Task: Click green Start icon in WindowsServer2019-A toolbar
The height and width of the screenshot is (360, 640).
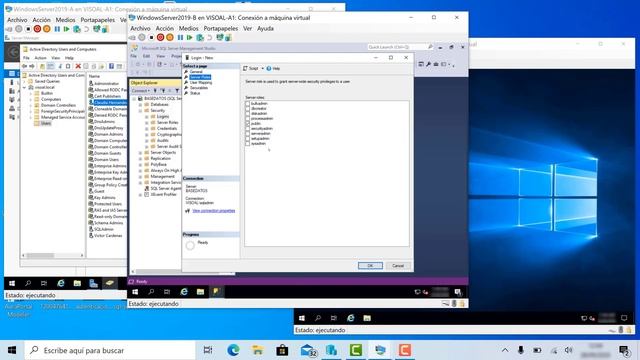Action: click(66, 29)
